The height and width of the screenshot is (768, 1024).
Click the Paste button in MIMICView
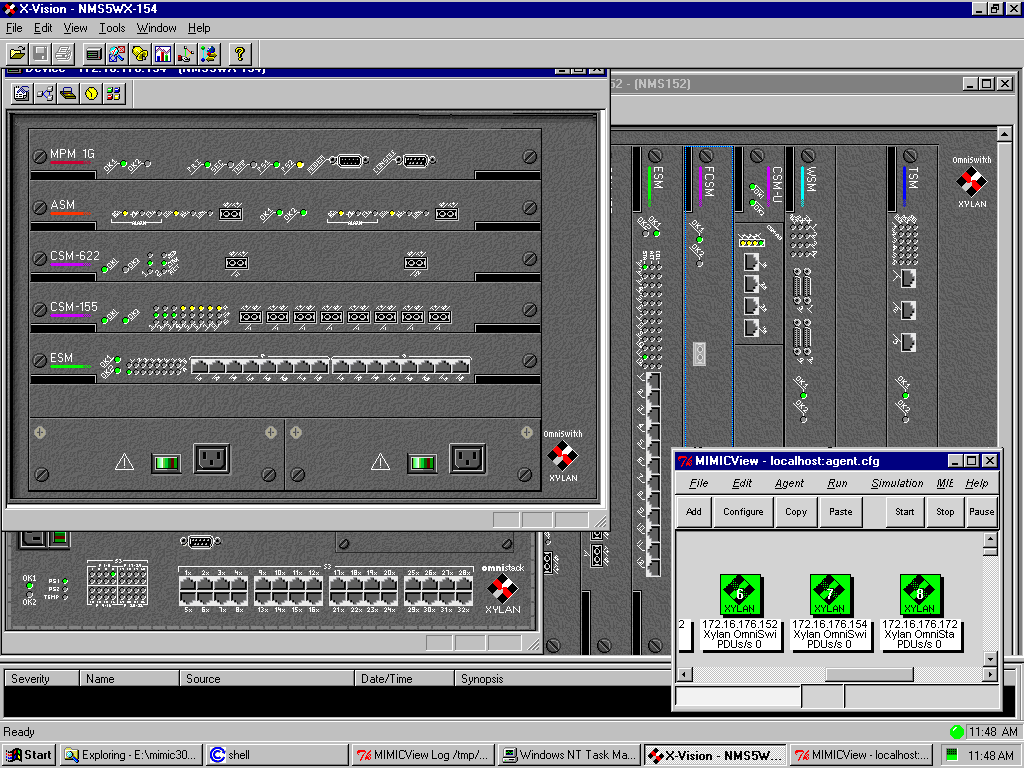point(840,512)
